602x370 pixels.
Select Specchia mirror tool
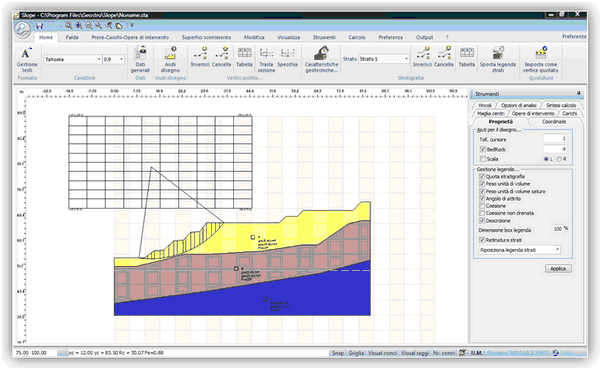click(288, 57)
